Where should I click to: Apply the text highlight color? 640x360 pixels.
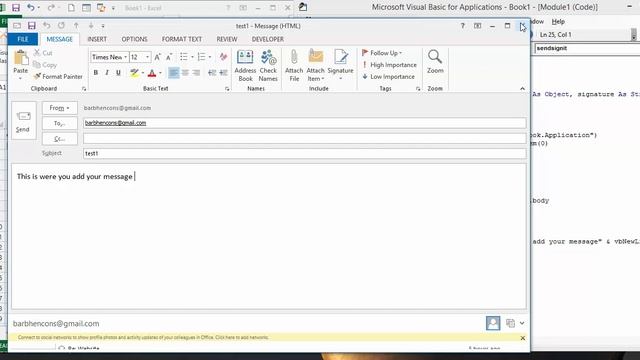click(134, 73)
